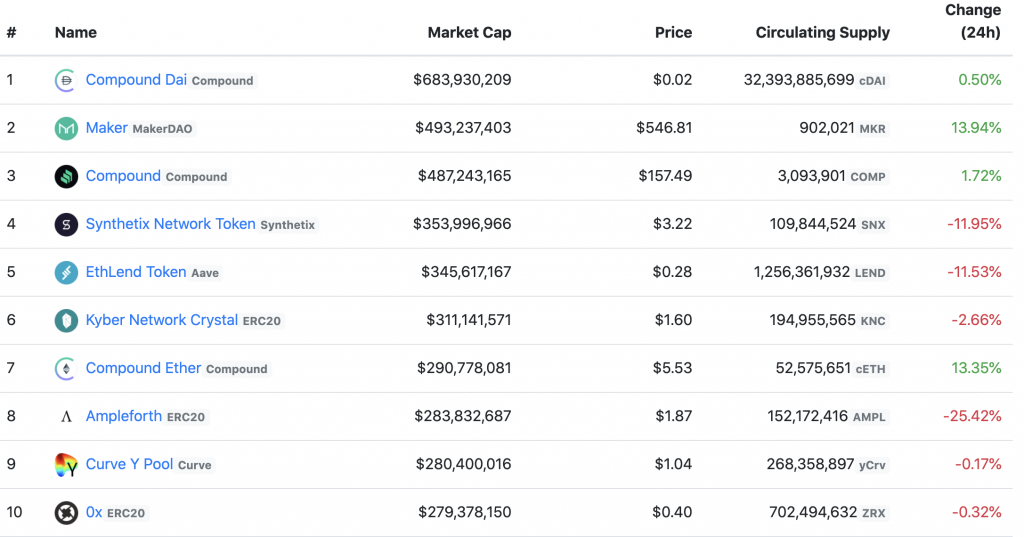Open the Compound Dai link
Image resolution: width=1024 pixels, height=537 pixels.
(x=136, y=80)
